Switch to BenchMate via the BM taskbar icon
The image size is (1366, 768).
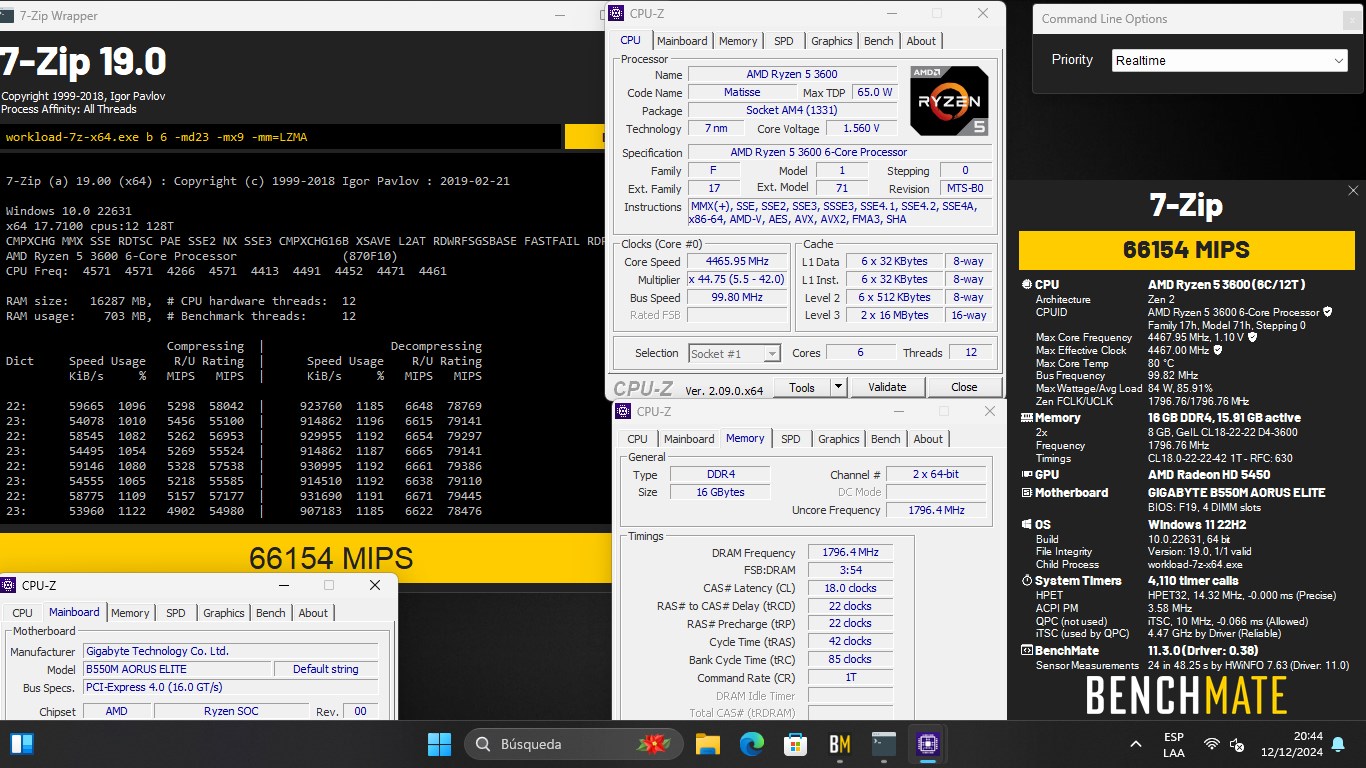click(x=840, y=744)
